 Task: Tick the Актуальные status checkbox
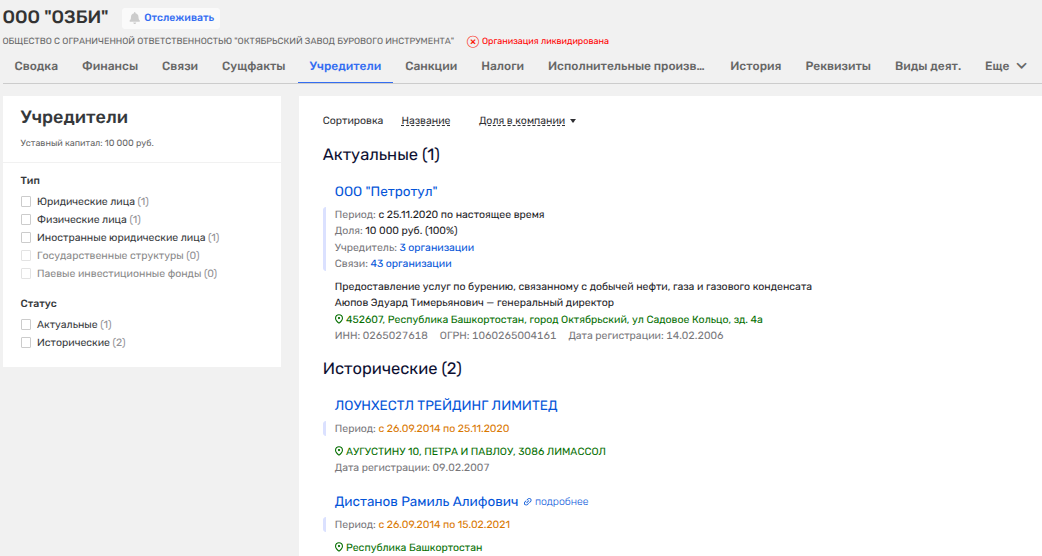(x=27, y=325)
